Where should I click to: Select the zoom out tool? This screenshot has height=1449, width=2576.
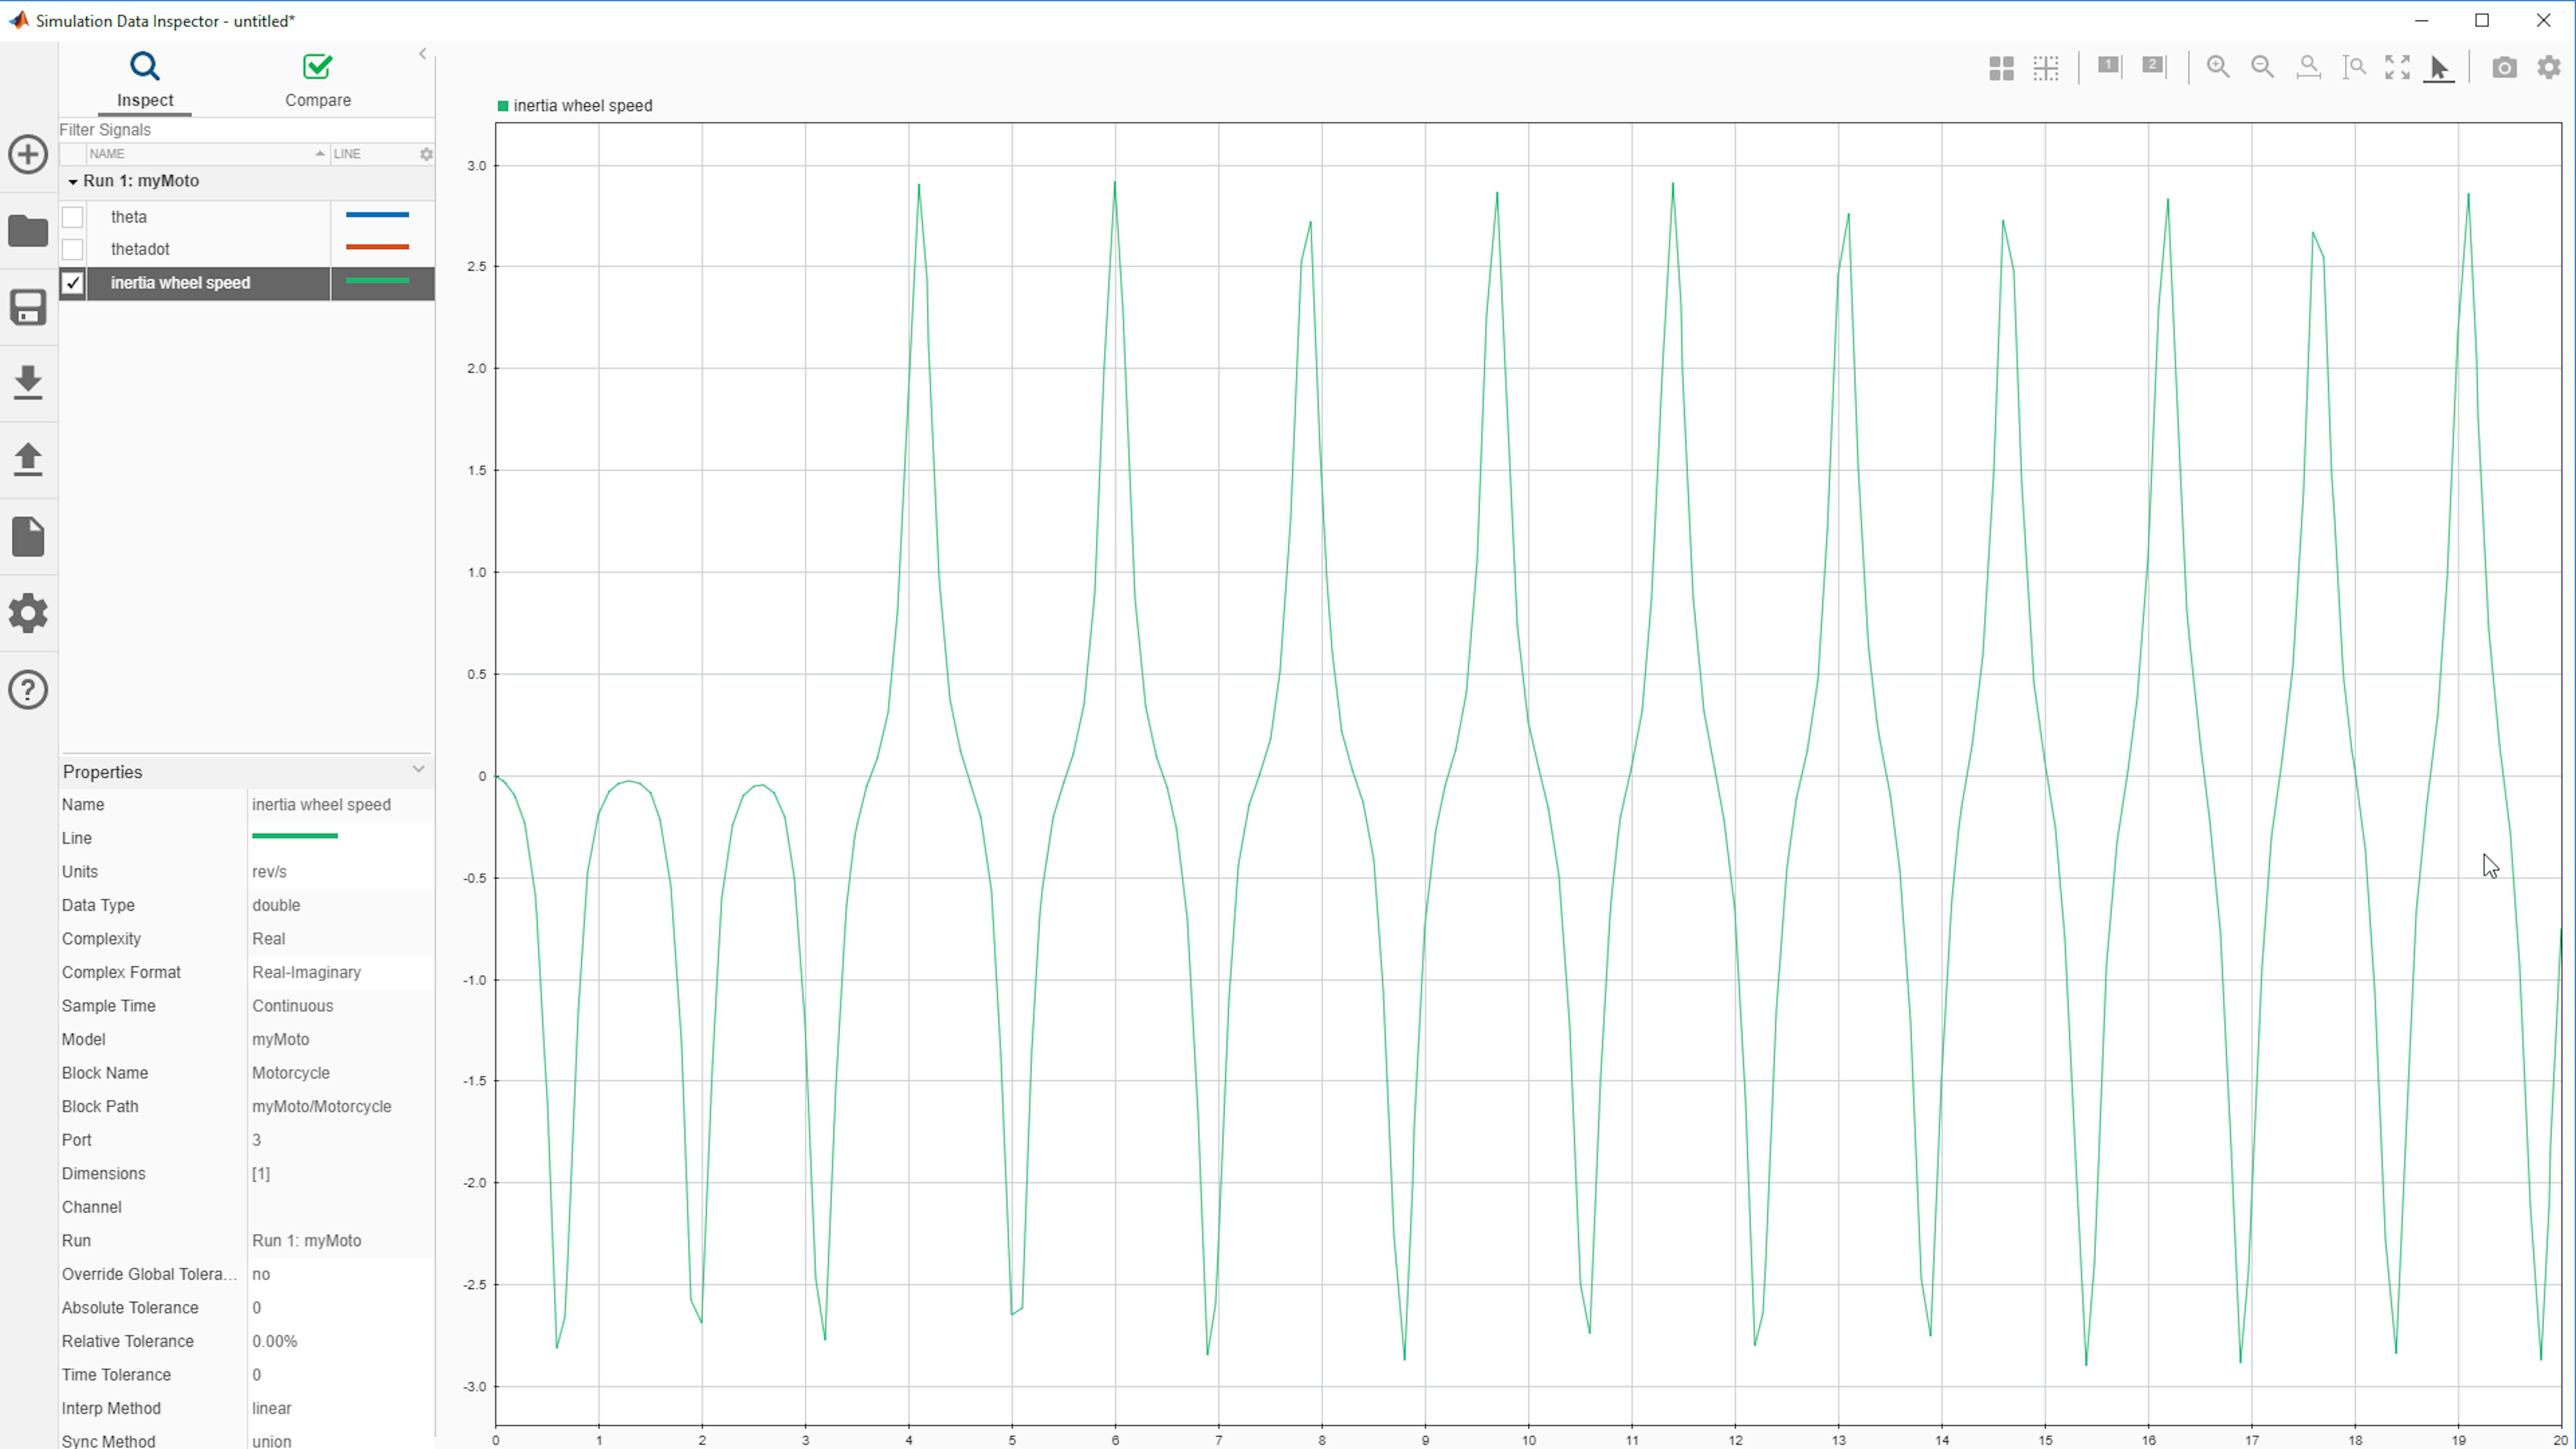2263,67
